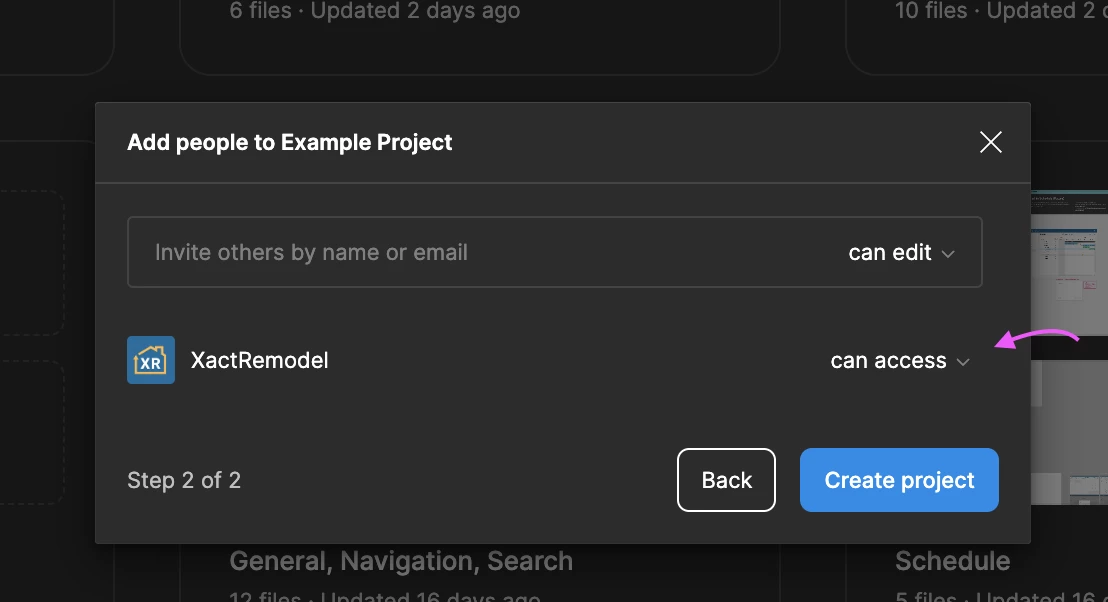Go back with the Back button
This screenshot has width=1108, height=602.
[x=726, y=480]
